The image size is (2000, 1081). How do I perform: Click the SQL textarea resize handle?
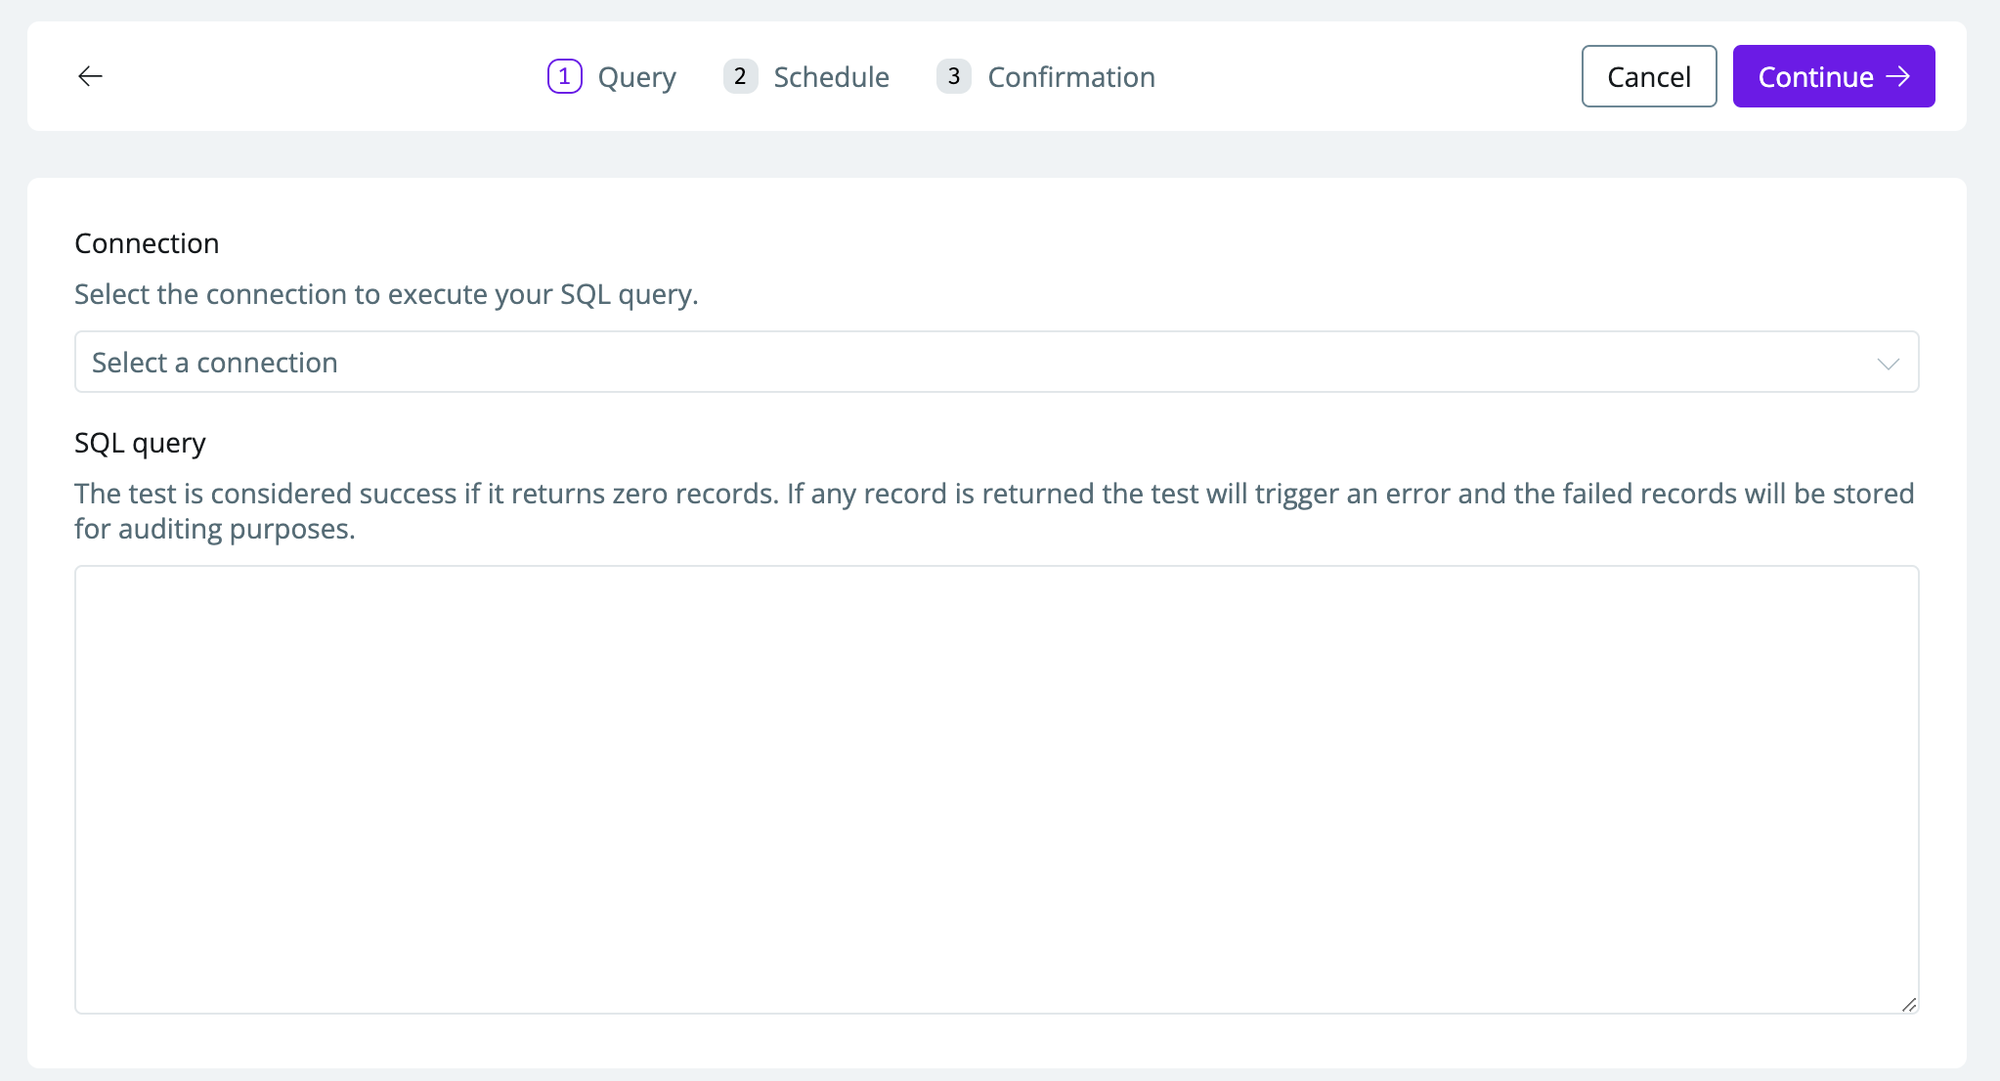(1908, 1004)
